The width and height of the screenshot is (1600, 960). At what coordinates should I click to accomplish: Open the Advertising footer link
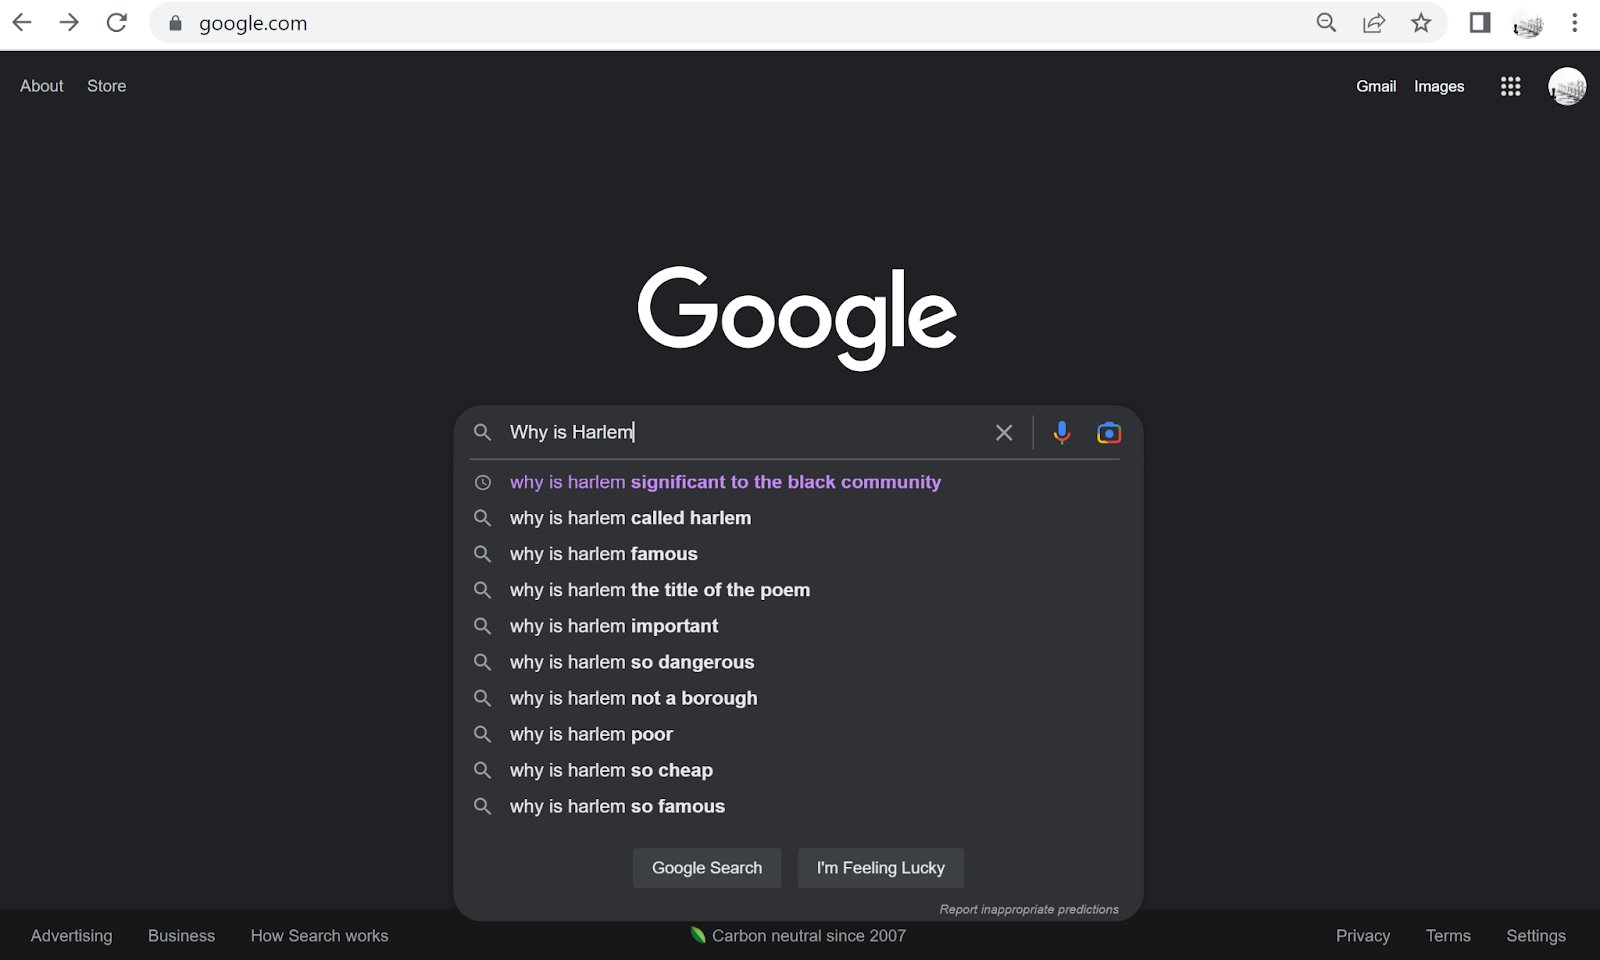tap(72, 936)
